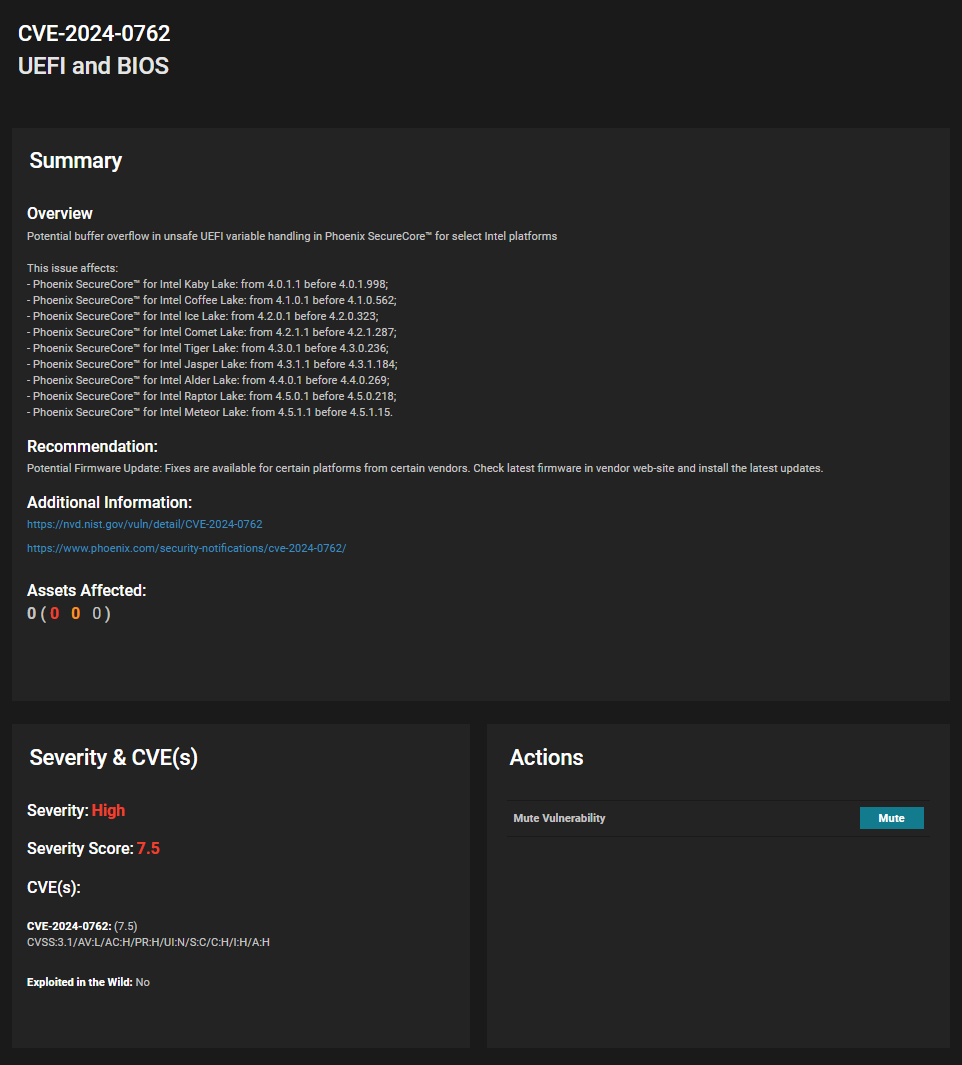Click the 7.5 severity score value

pyautogui.click(x=148, y=848)
